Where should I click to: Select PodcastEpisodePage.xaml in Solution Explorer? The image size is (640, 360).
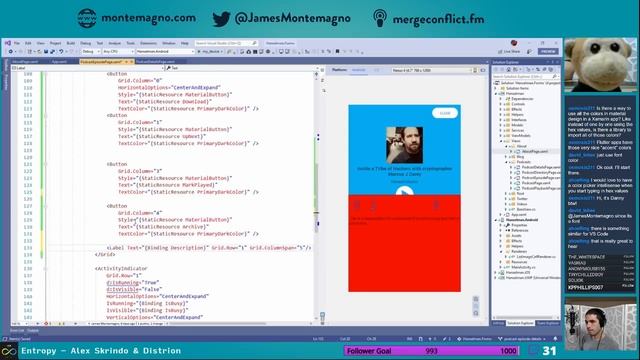[540, 178]
